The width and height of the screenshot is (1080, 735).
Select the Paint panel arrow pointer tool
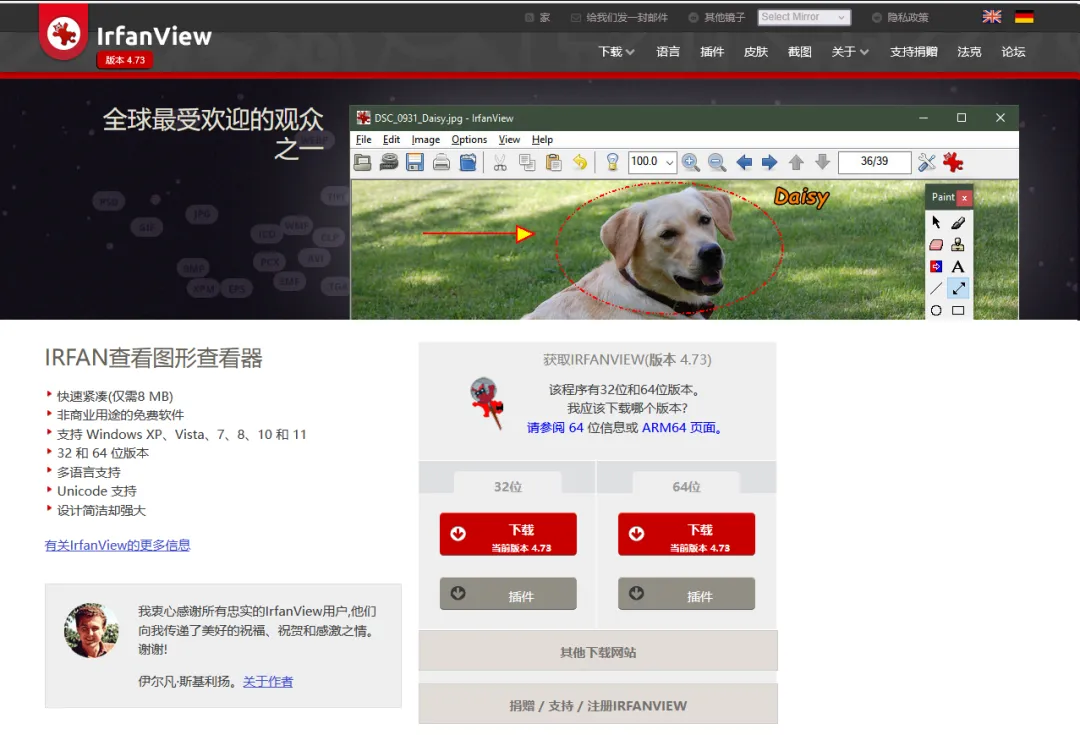pyautogui.click(x=936, y=222)
